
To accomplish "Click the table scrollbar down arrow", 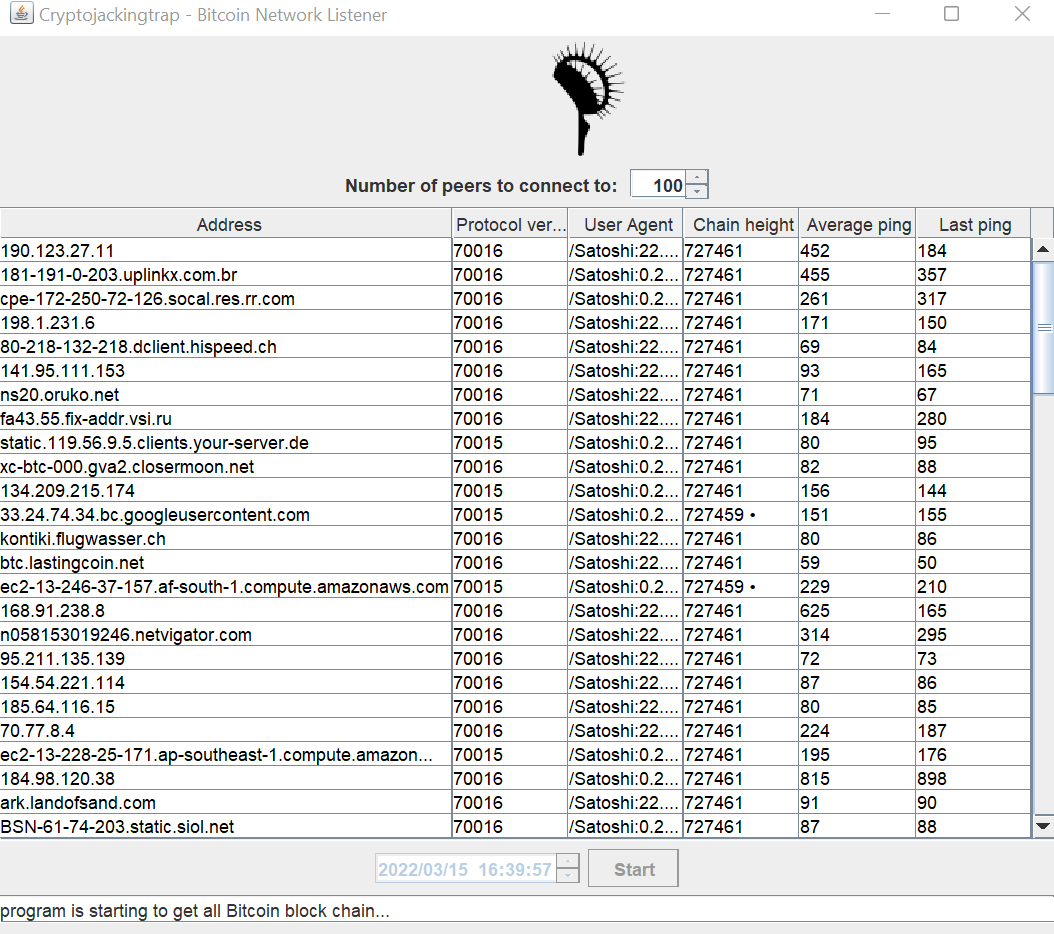I will (1043, 826).
